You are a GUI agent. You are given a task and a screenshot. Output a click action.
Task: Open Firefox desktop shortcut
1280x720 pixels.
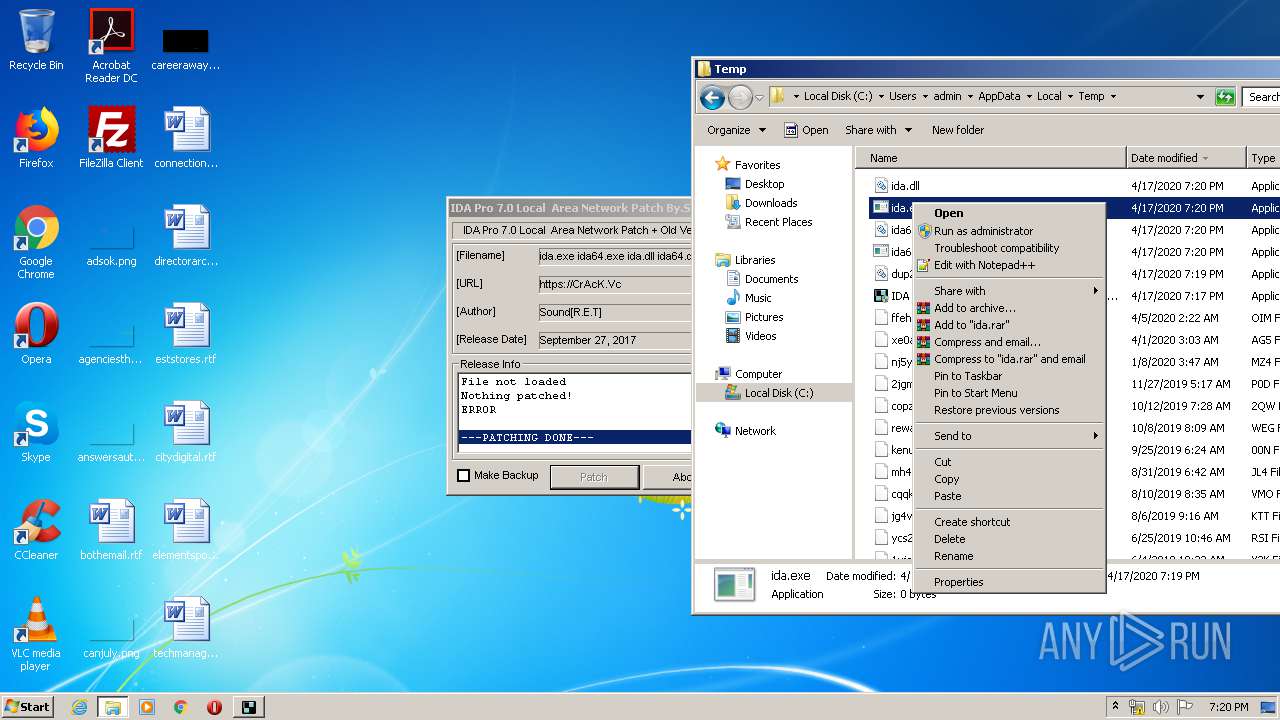(x=36, y=138)
